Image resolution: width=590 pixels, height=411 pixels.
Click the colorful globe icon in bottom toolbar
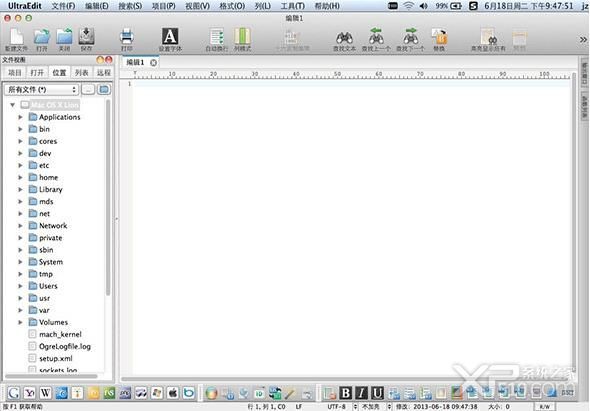[x=211, y=393]
